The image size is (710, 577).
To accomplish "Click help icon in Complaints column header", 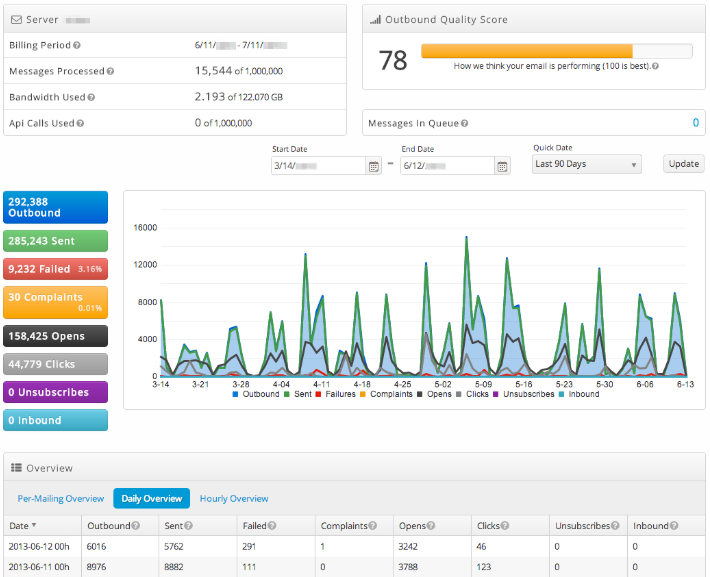I will click(373, 526).
